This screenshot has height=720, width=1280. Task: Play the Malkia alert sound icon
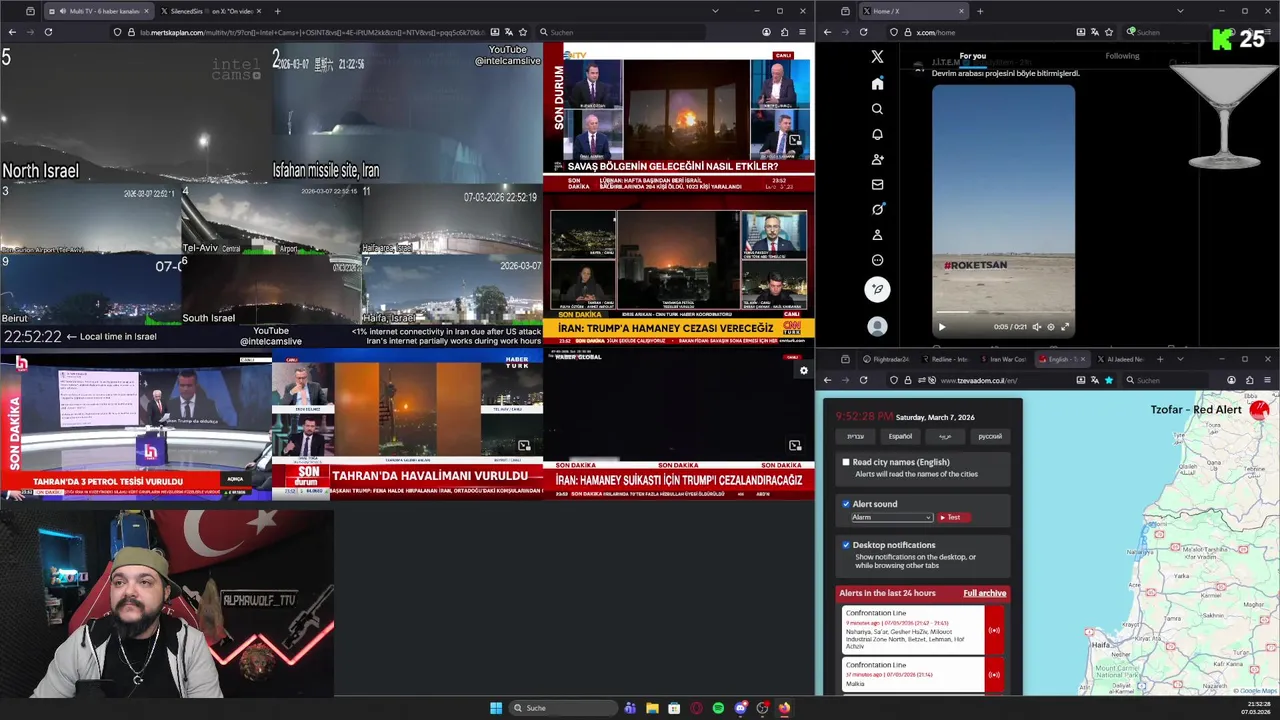[994, 675]
